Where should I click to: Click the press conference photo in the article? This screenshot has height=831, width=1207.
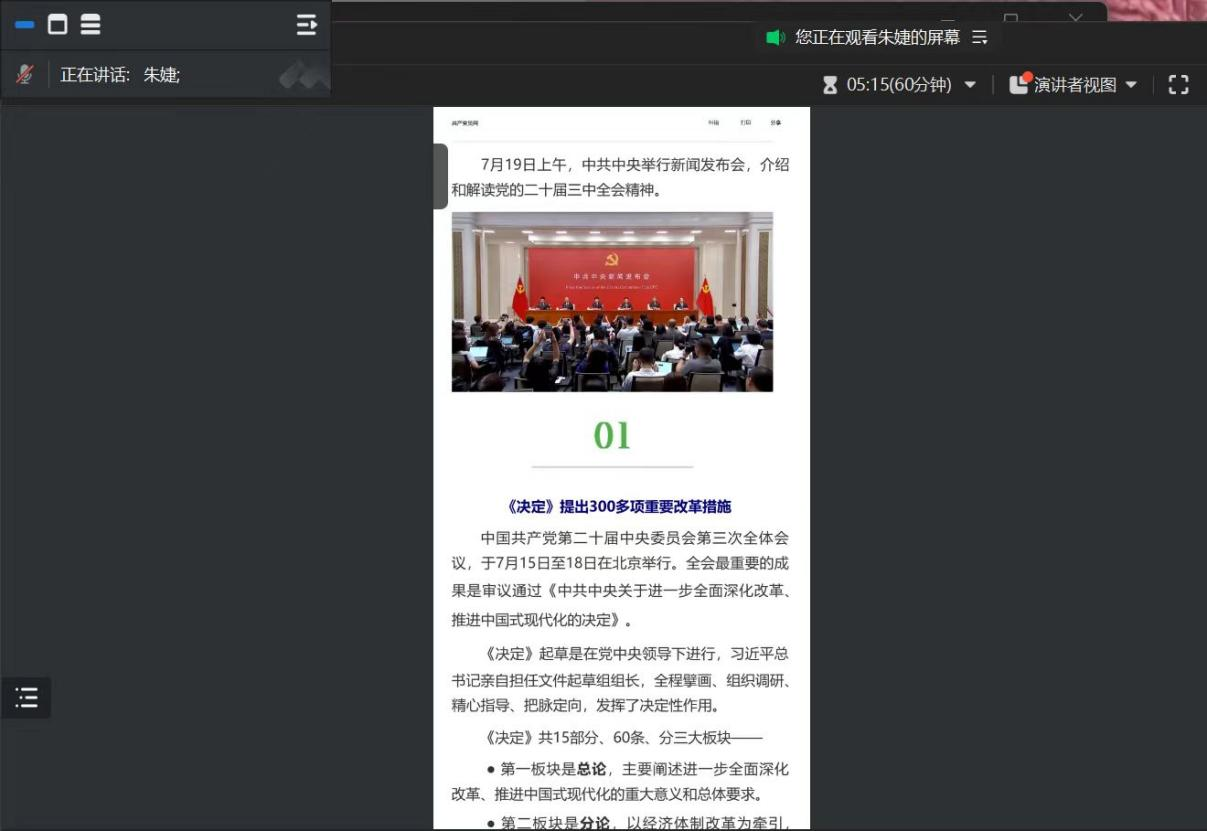click(612, 301)
